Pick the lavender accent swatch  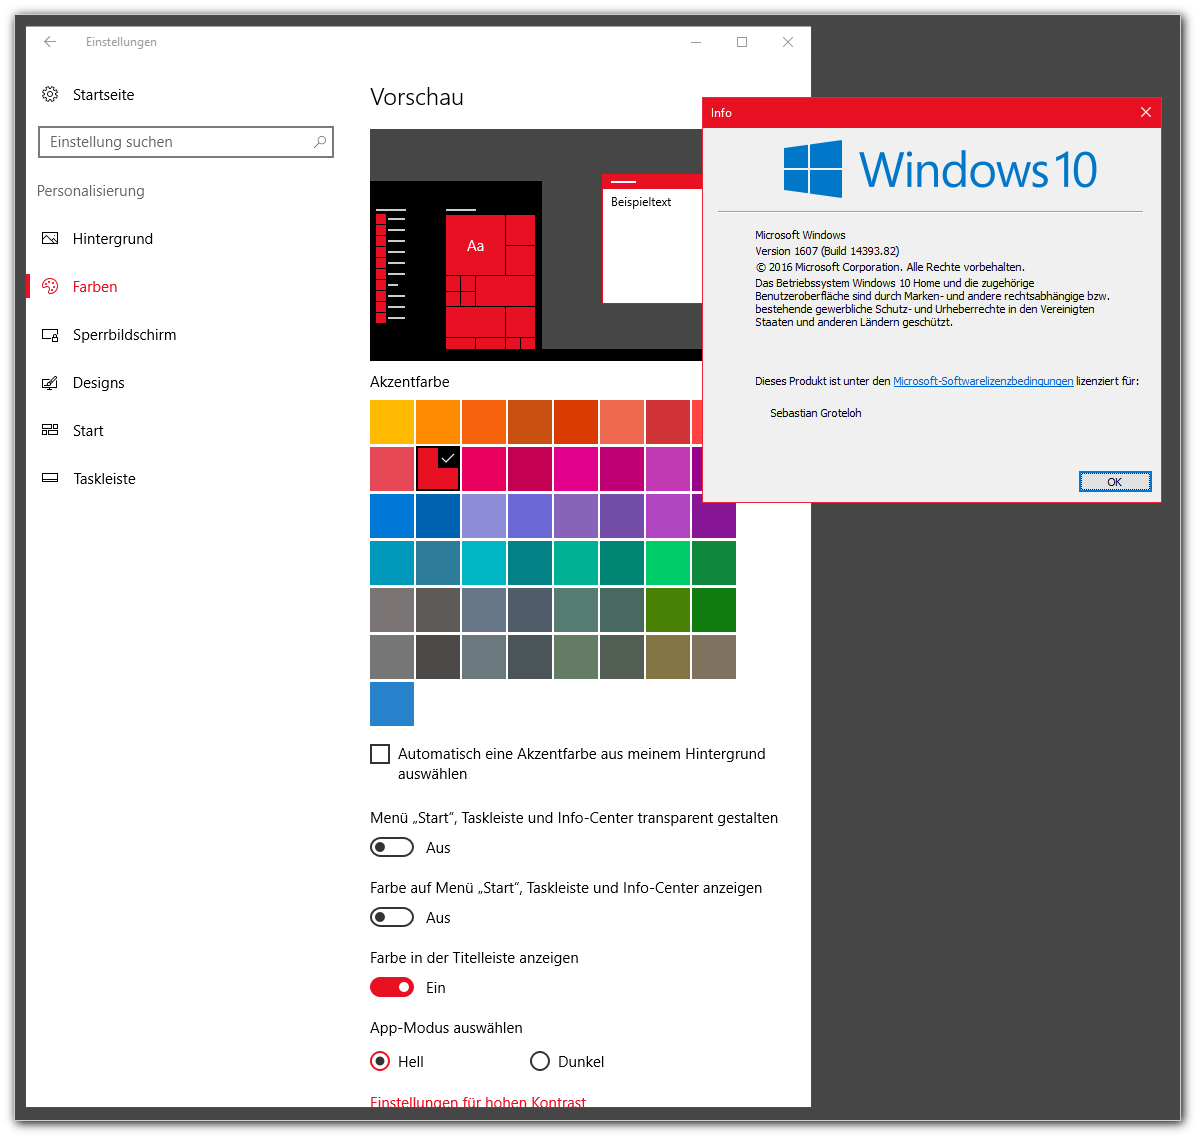click(x=484, y=516)
